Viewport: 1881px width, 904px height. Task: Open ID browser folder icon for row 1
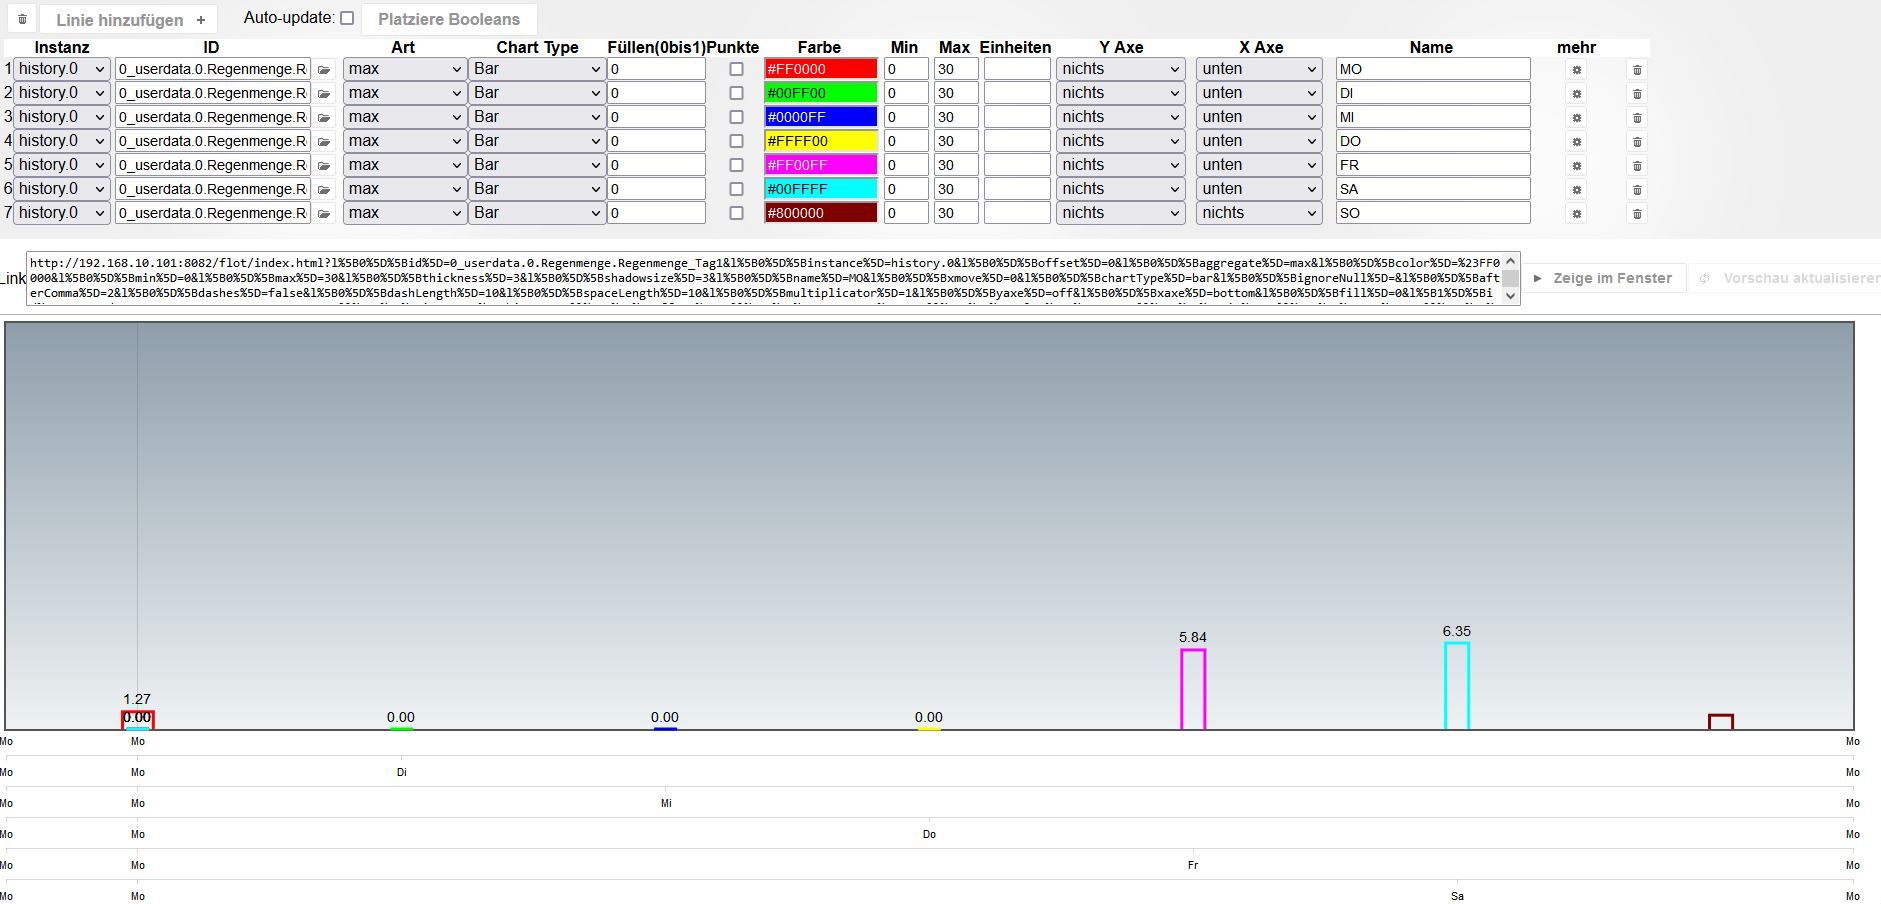click(x=324, y=70)
